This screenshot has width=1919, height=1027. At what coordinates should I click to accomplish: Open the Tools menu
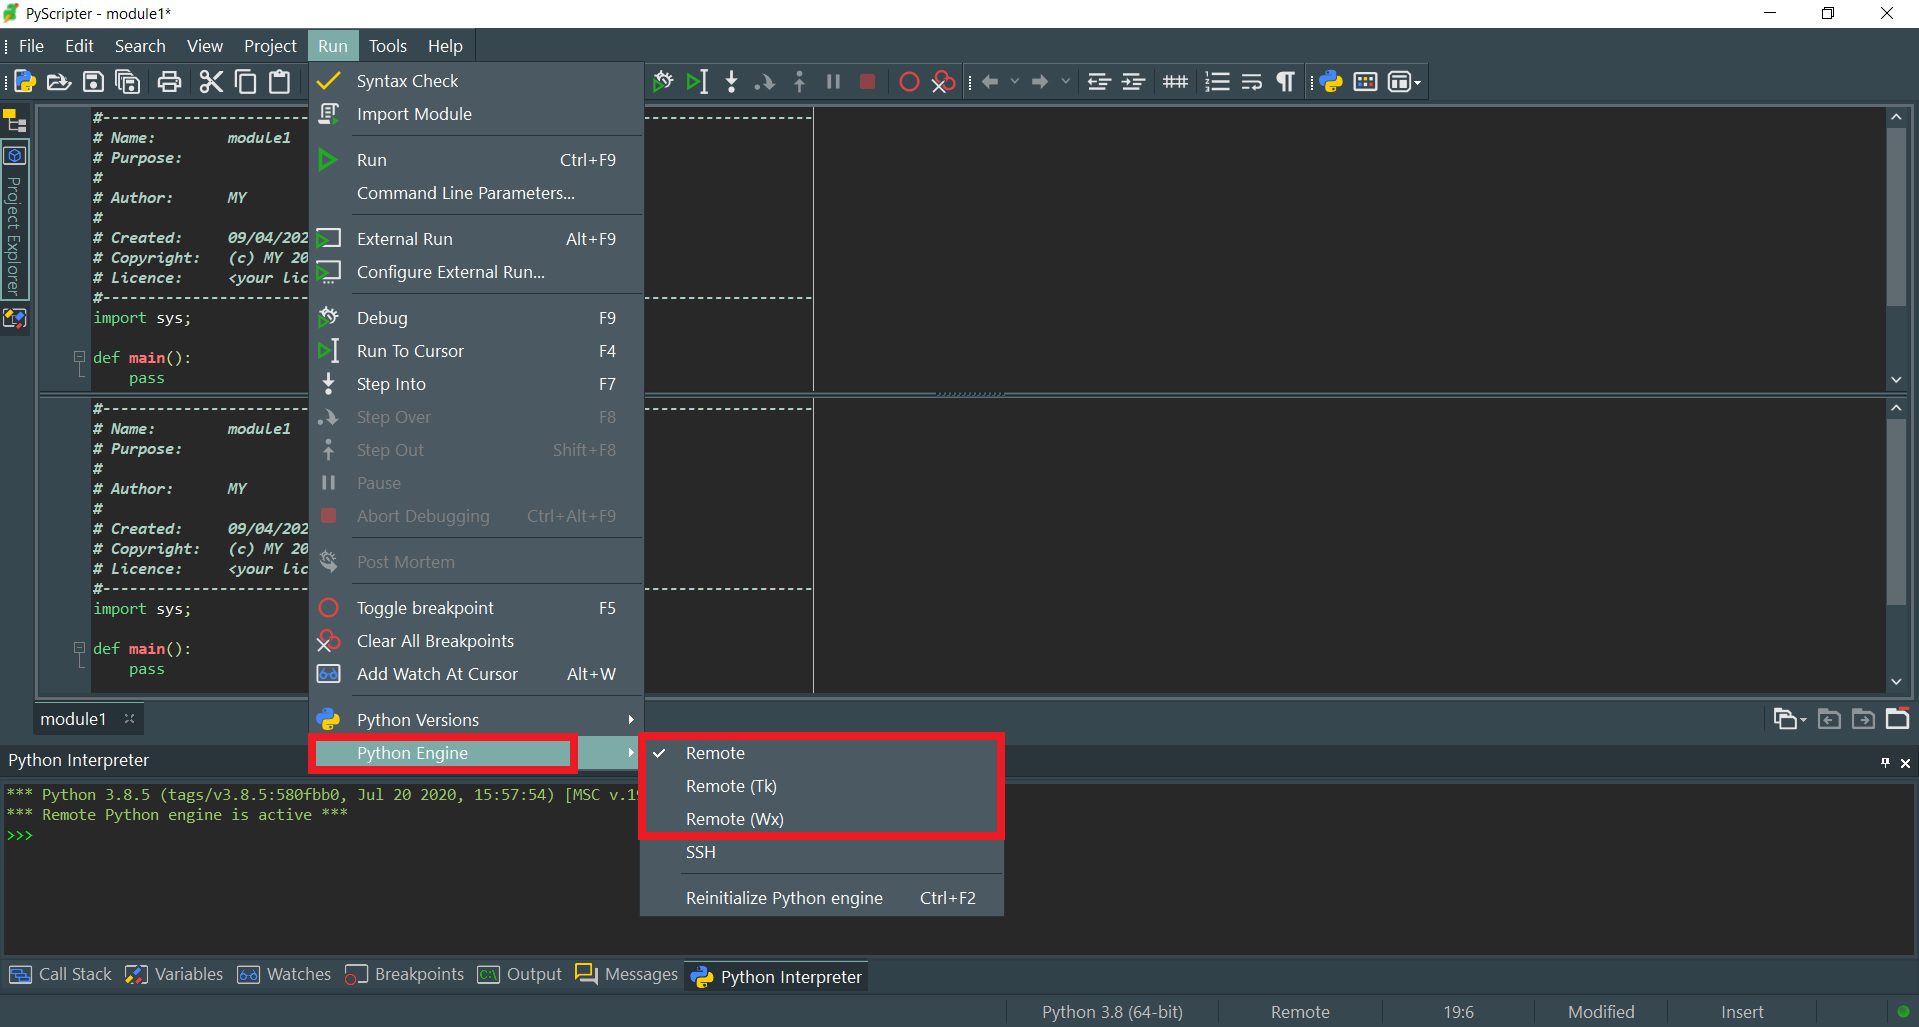pyautogui.click(x=388, y=46)
